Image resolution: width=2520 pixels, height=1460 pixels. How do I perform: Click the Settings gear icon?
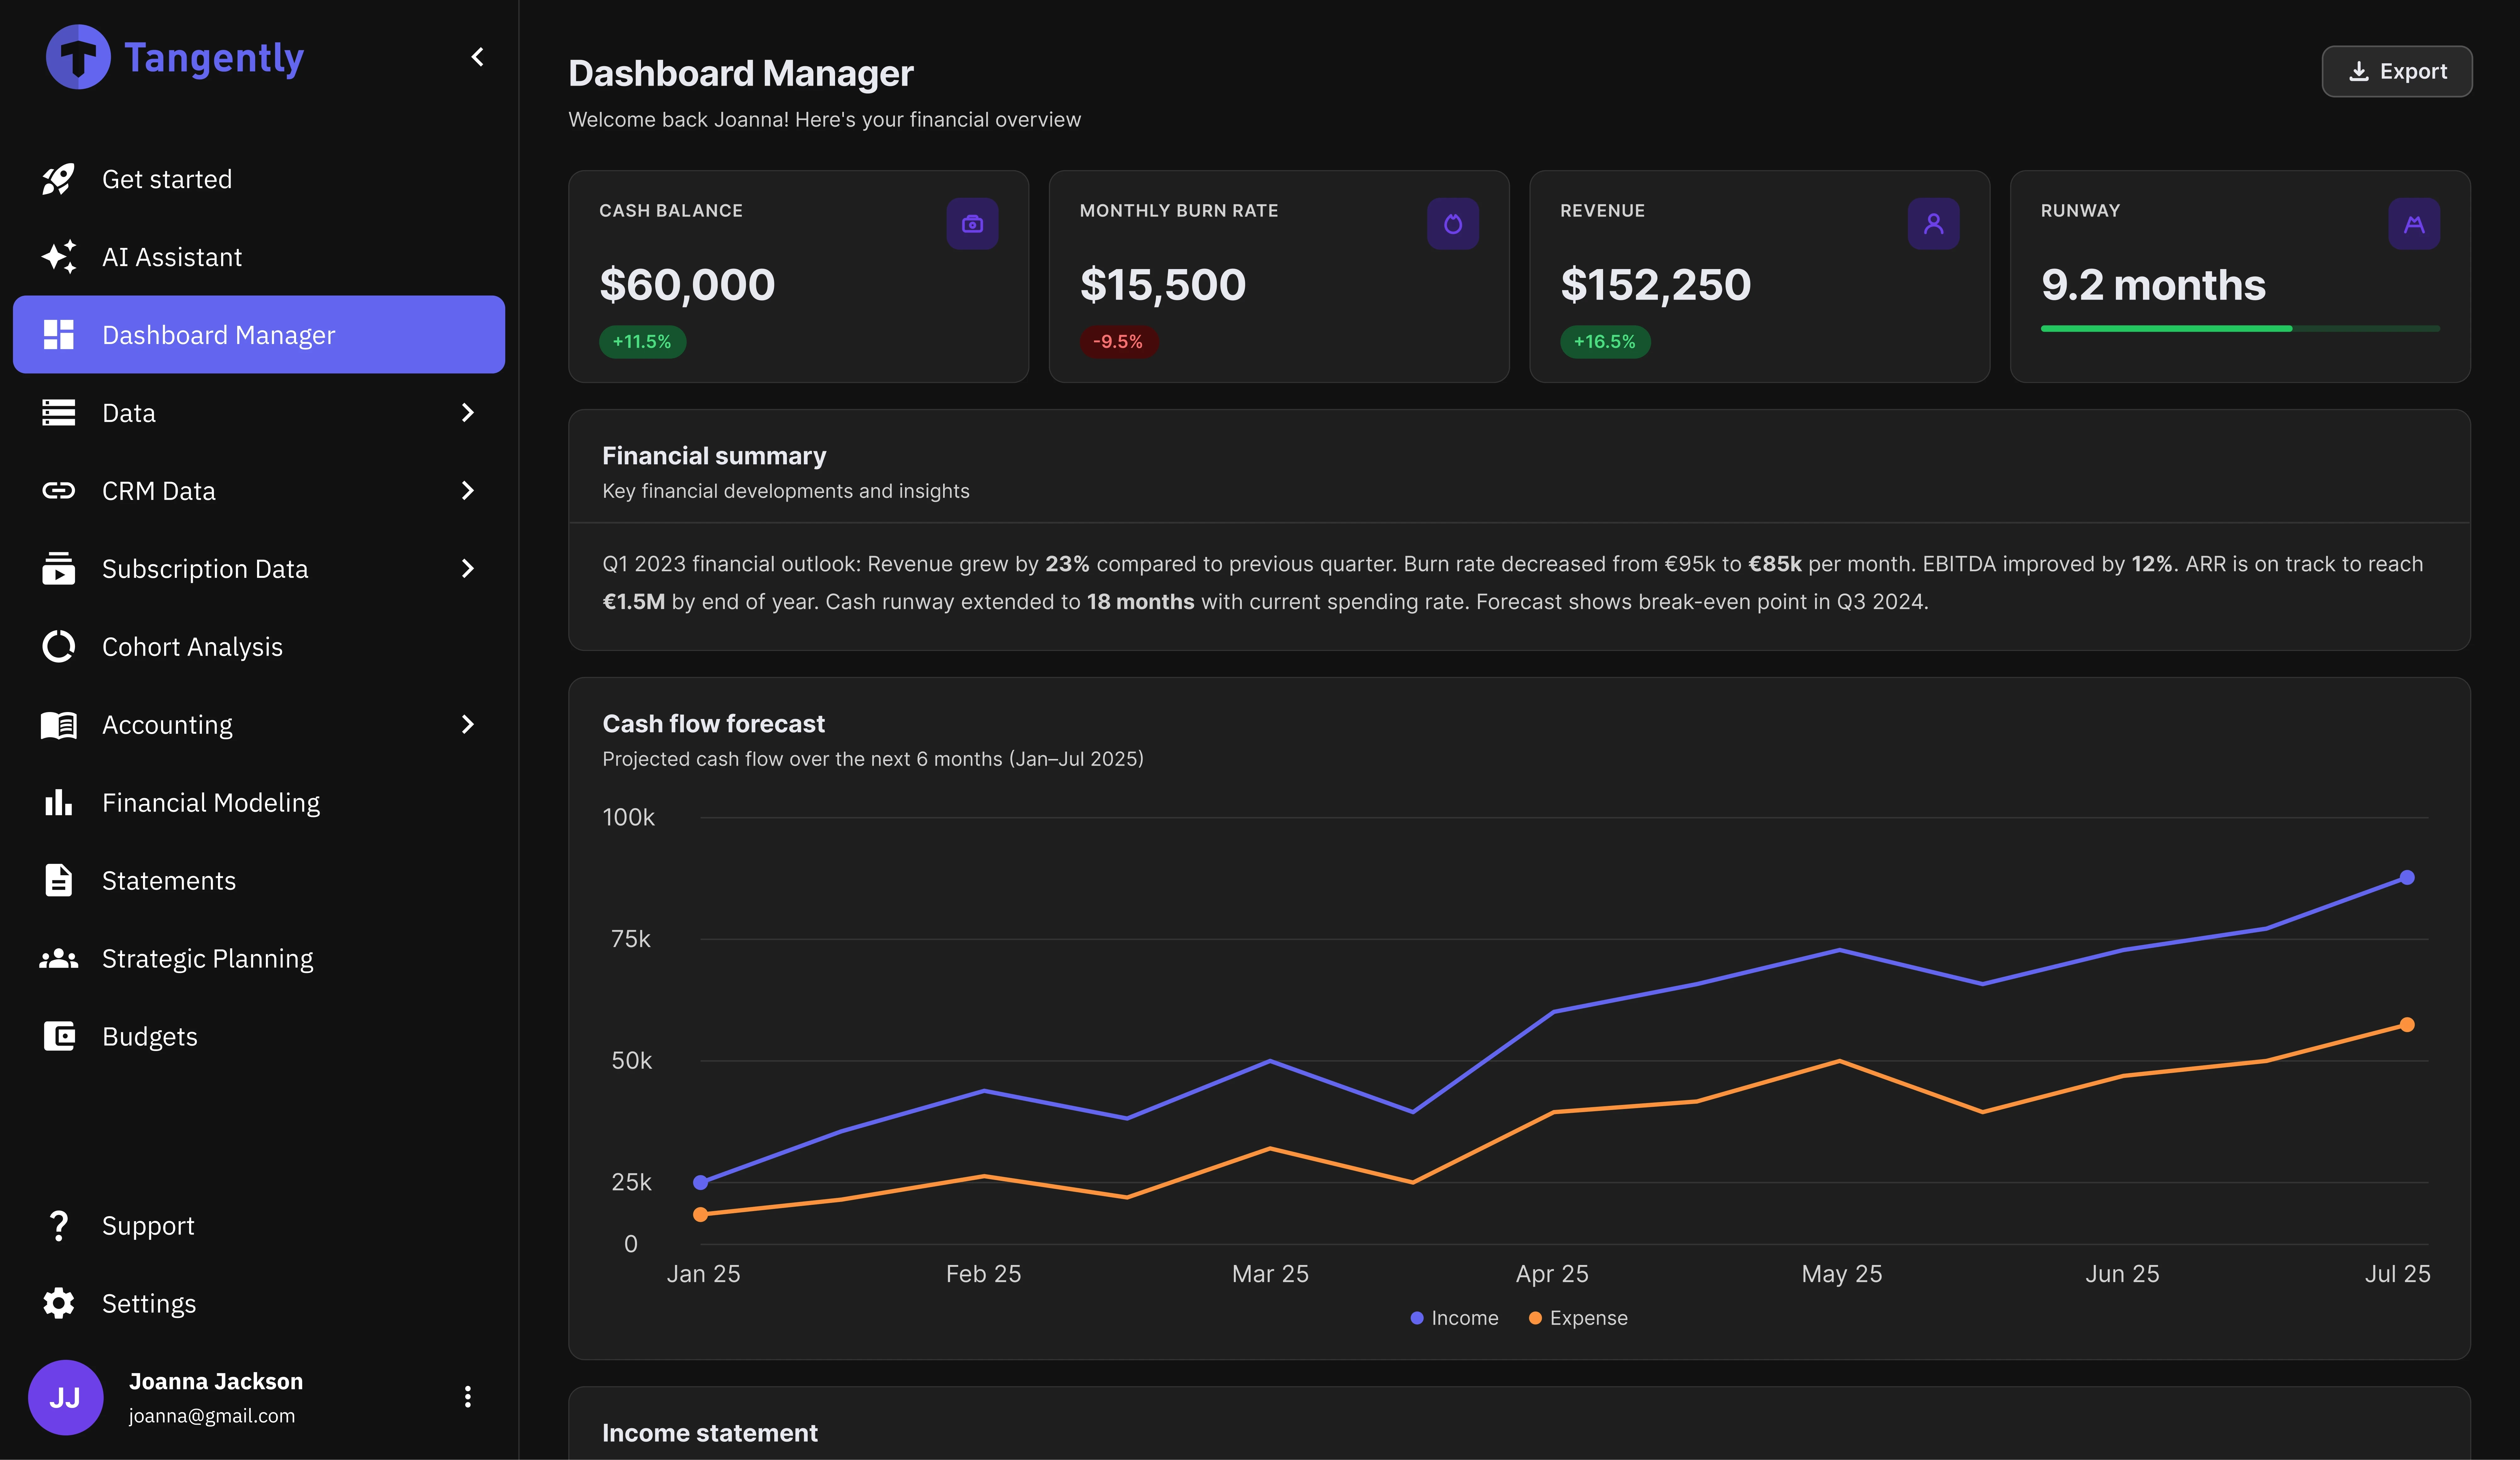[x=59, y=1303]
